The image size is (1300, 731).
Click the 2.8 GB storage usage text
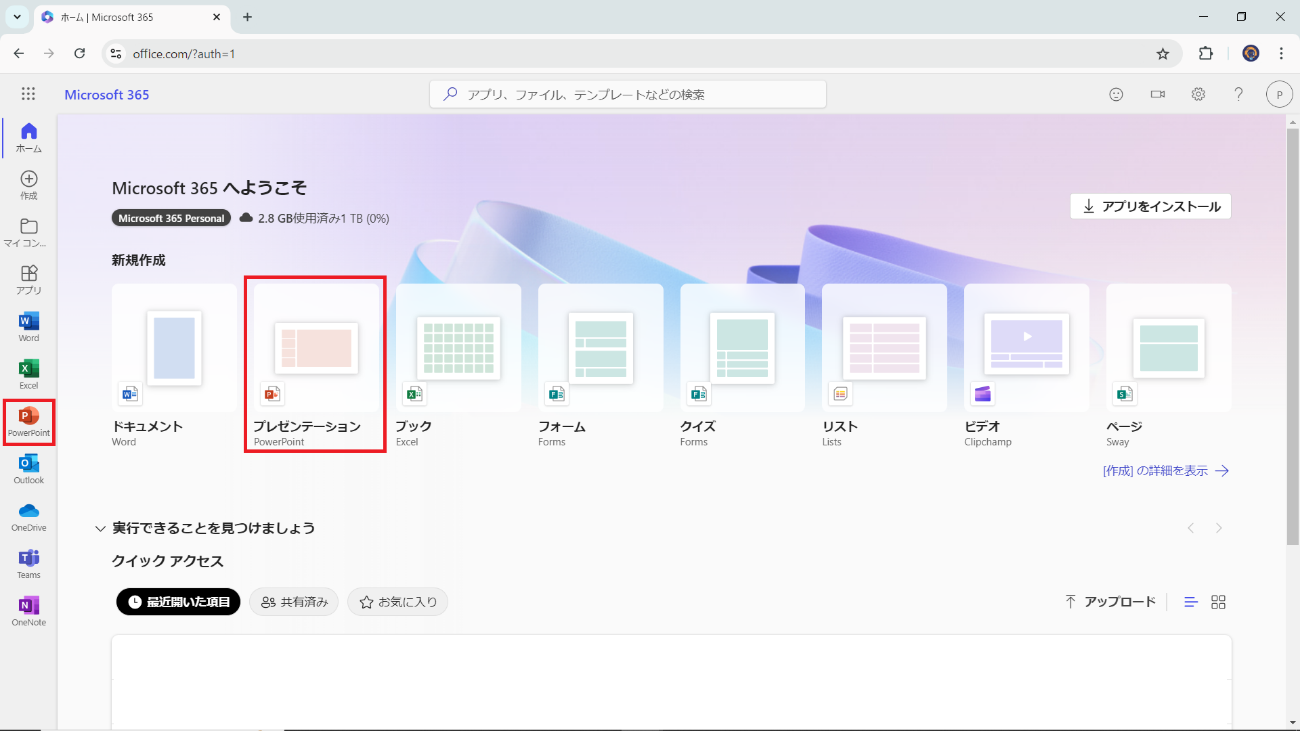click(x=323, y=218)
